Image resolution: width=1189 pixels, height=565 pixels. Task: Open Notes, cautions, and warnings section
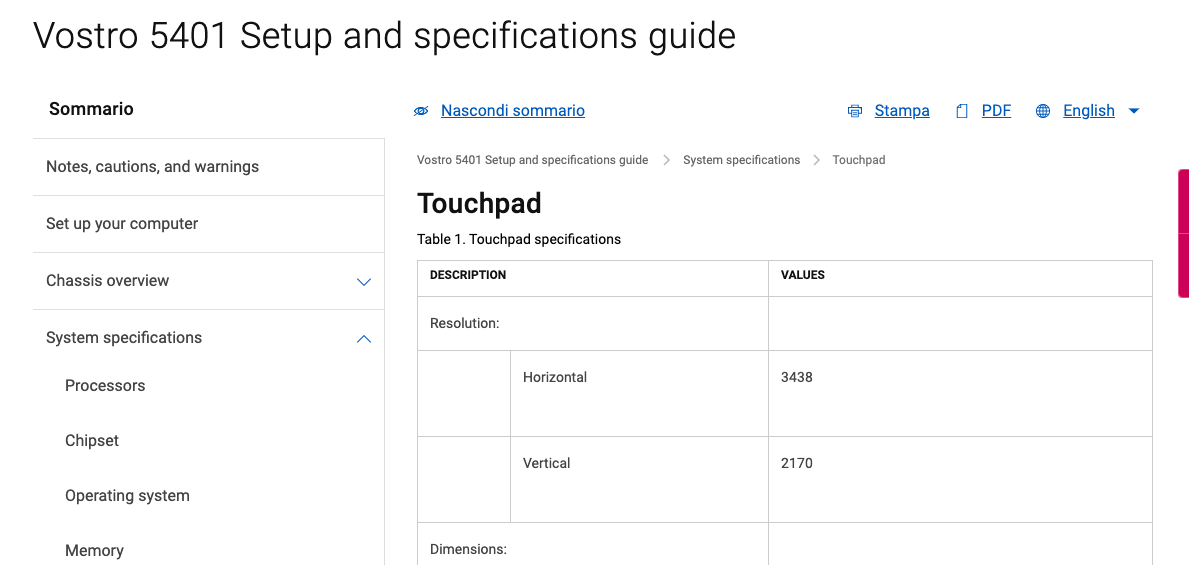(209, 167)
